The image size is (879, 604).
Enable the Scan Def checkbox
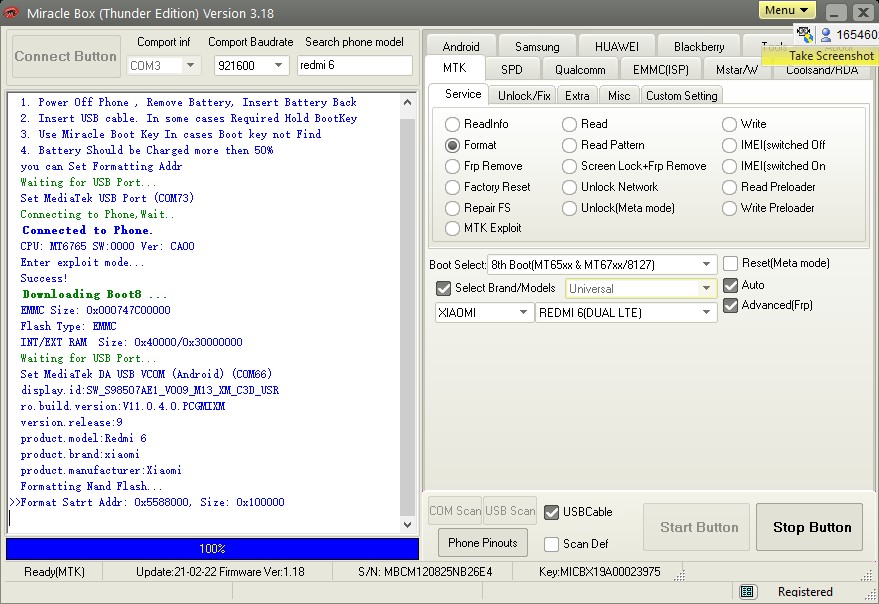[552, 544]
